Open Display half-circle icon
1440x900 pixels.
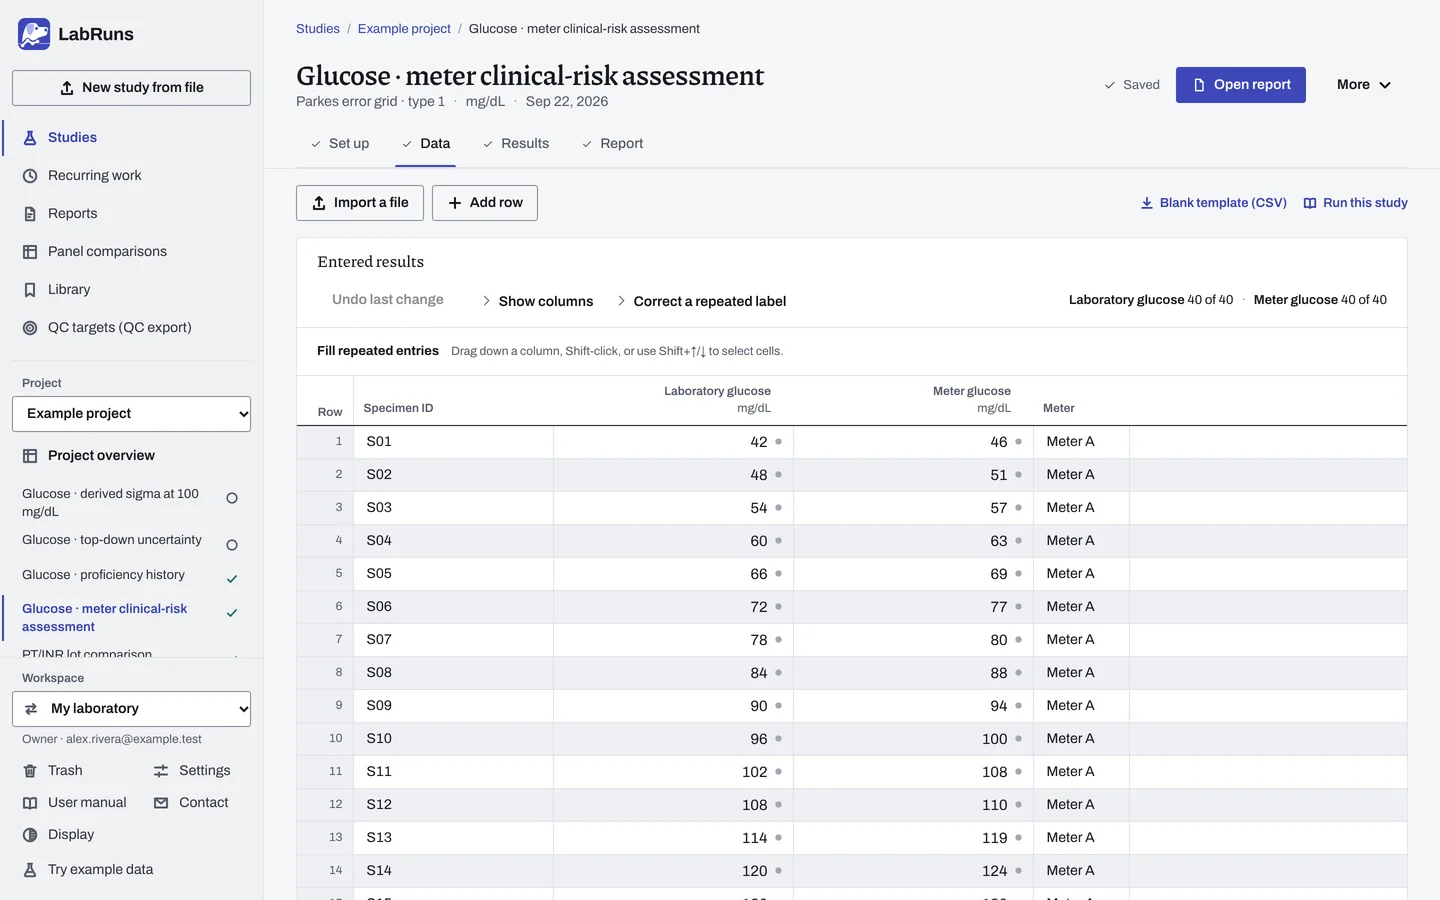(x=30, y=835)
